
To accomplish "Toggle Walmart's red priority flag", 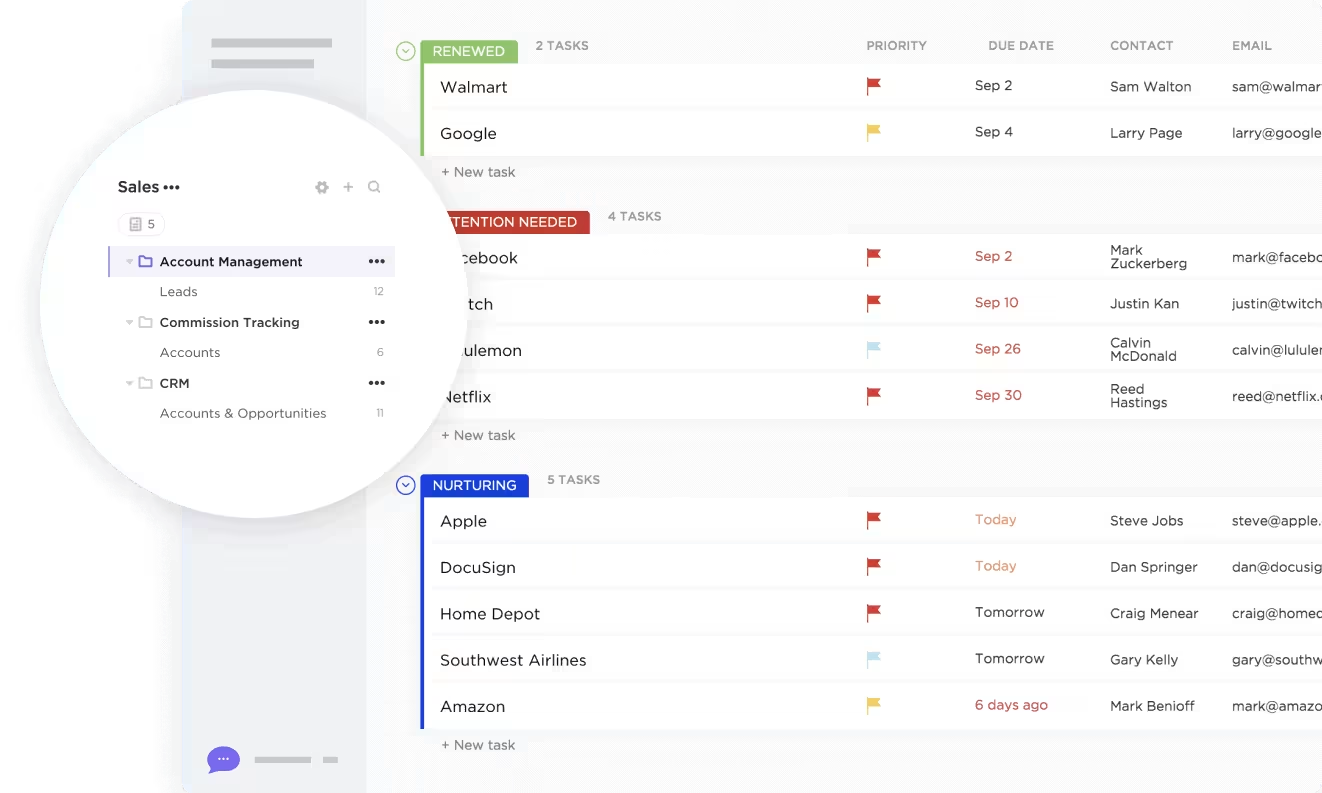I will point(873,87).
